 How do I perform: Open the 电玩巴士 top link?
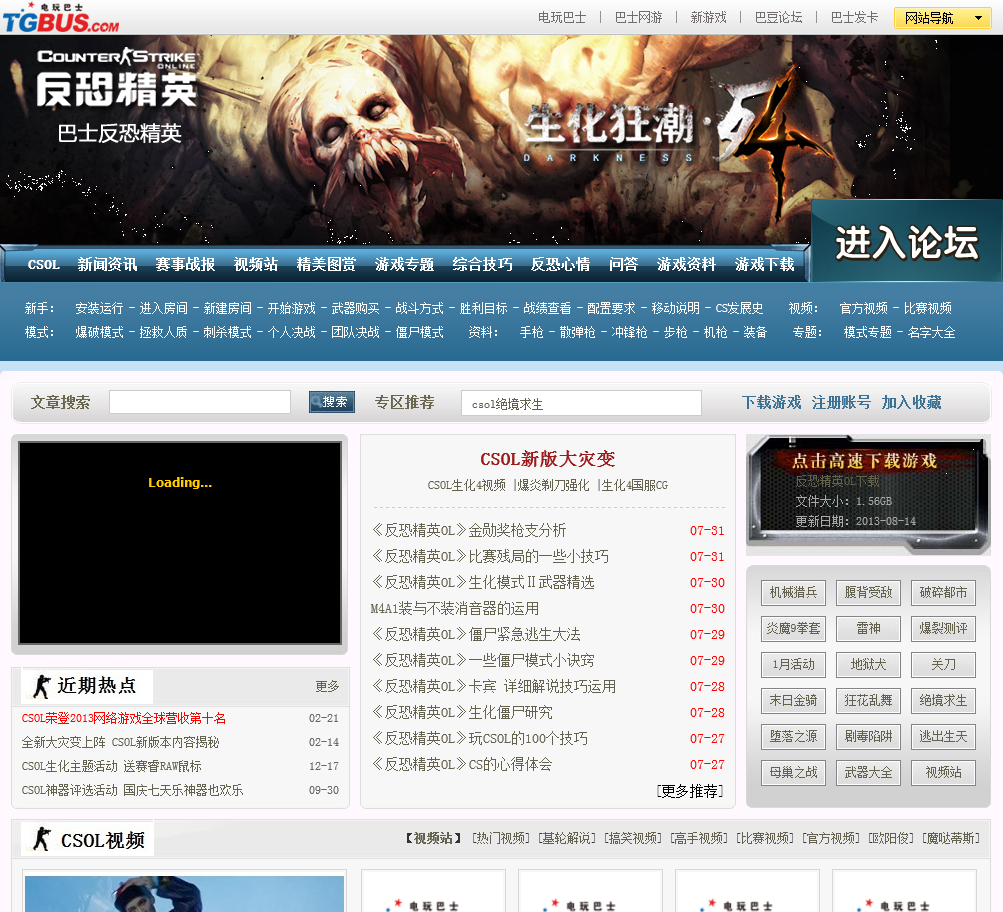coord(562,18)
